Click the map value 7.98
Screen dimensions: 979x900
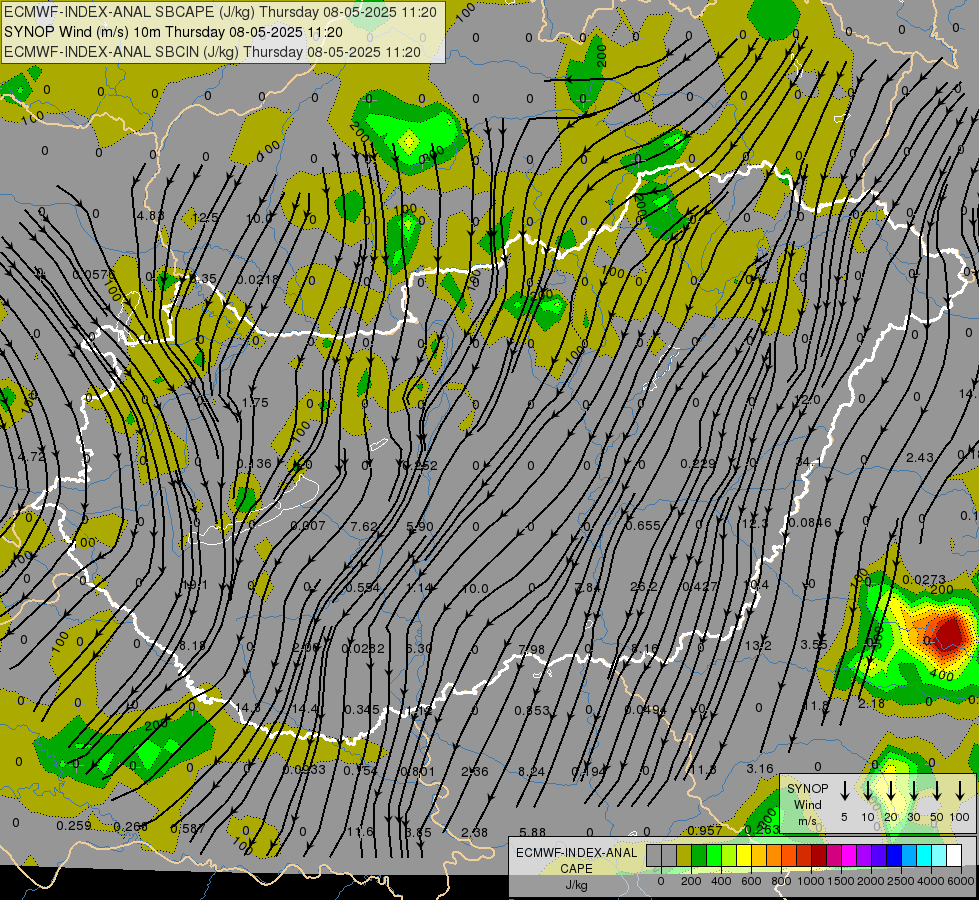click(532, 650)
